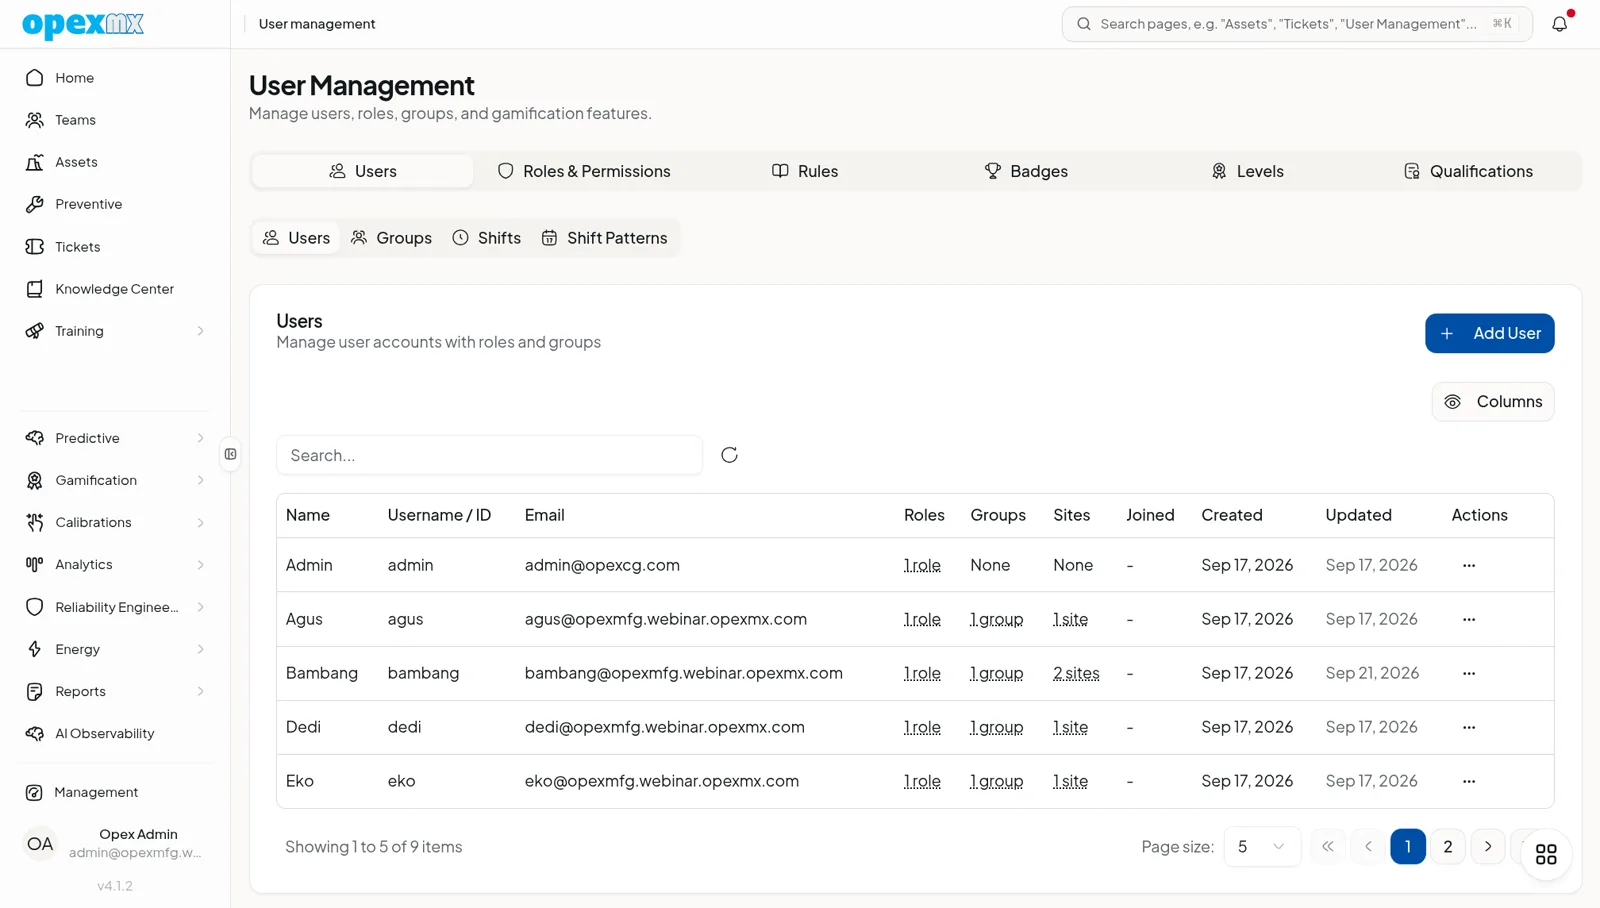Open Bambang's 2 sites link
Image resolution: width=1600 pixels, height=908 pixels.
tap(1076, 674)
